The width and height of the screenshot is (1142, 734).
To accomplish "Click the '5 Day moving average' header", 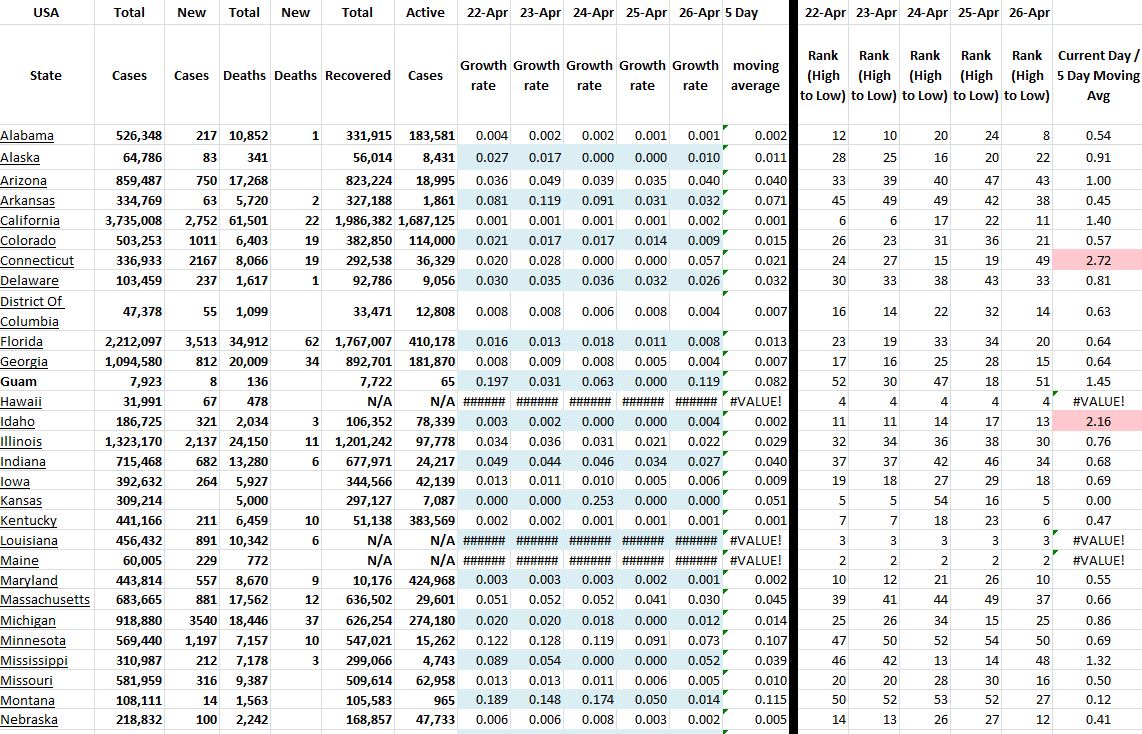I will [755, 75].
